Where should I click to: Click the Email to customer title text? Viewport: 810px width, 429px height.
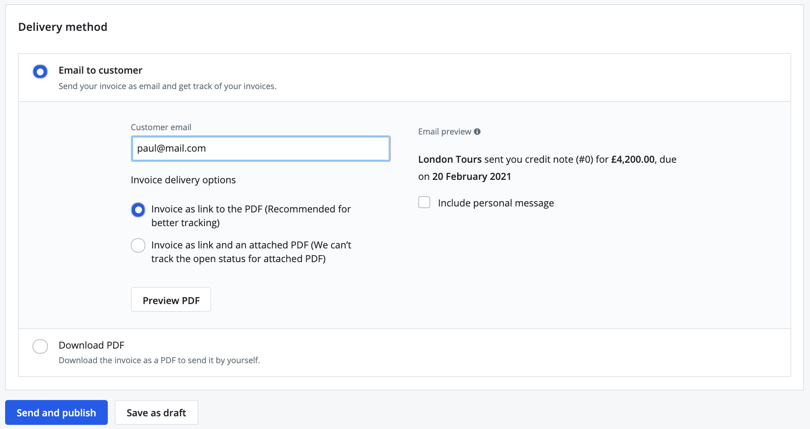pos(100,70)
